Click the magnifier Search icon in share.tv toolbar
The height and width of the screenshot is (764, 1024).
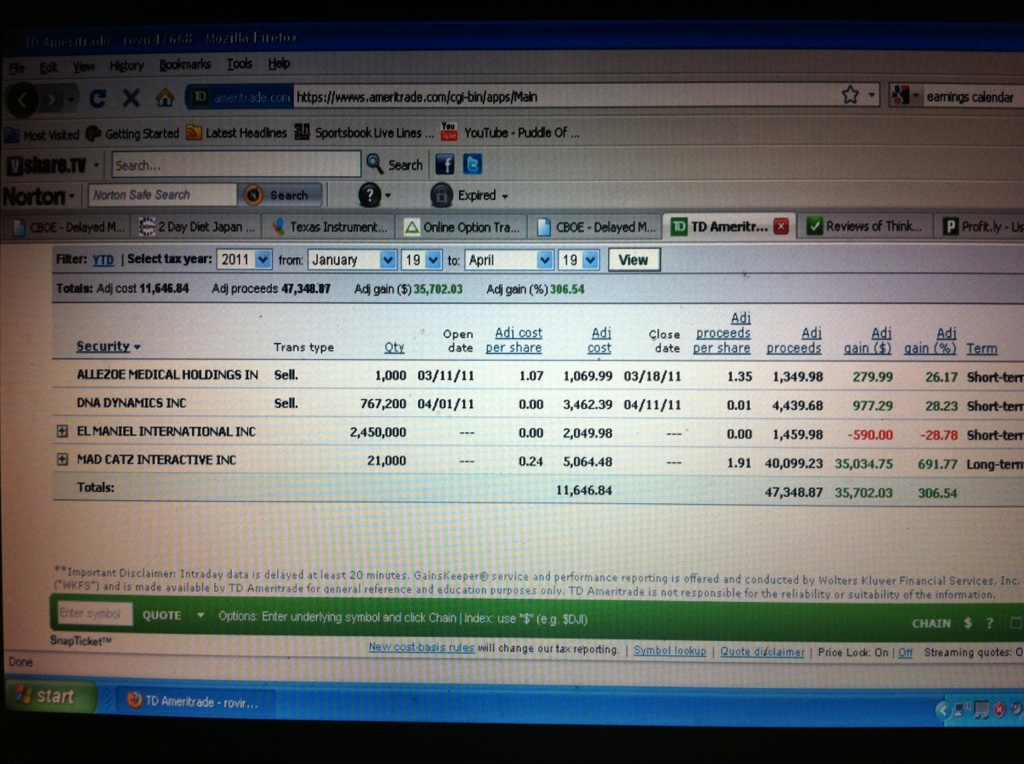pyautogui.click(x=375, y=164)
